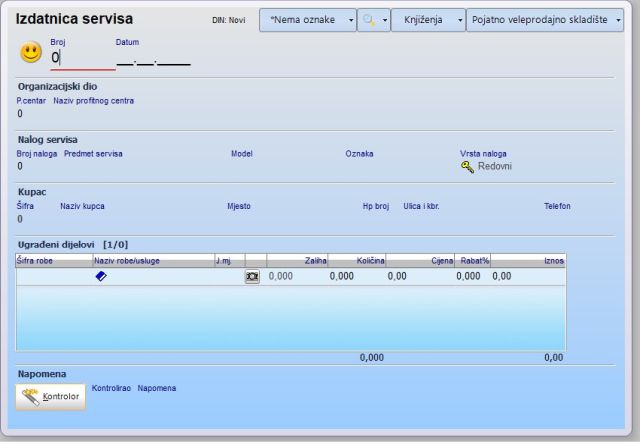
Task: Click the P.centar value field
Action: pos(20,114)
